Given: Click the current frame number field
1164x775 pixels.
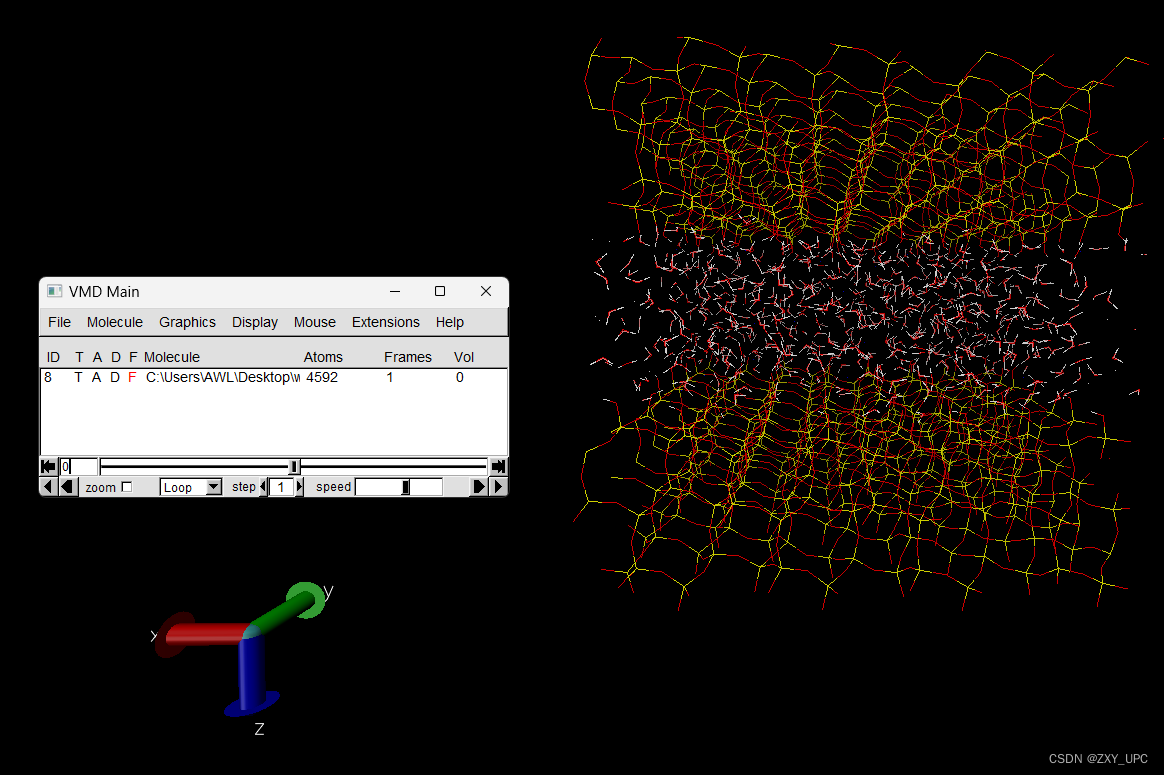Looking at the screenshot, I should pyautogui.click(x=79, y=466).
